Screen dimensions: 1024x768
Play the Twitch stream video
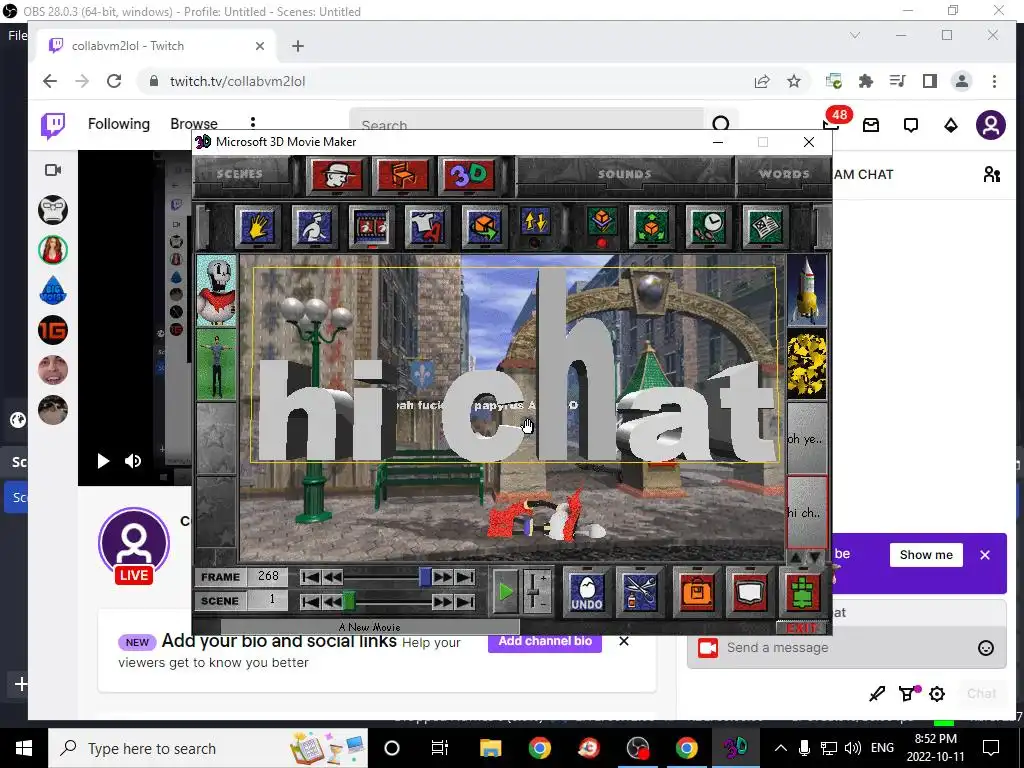(x=103, y=461)
